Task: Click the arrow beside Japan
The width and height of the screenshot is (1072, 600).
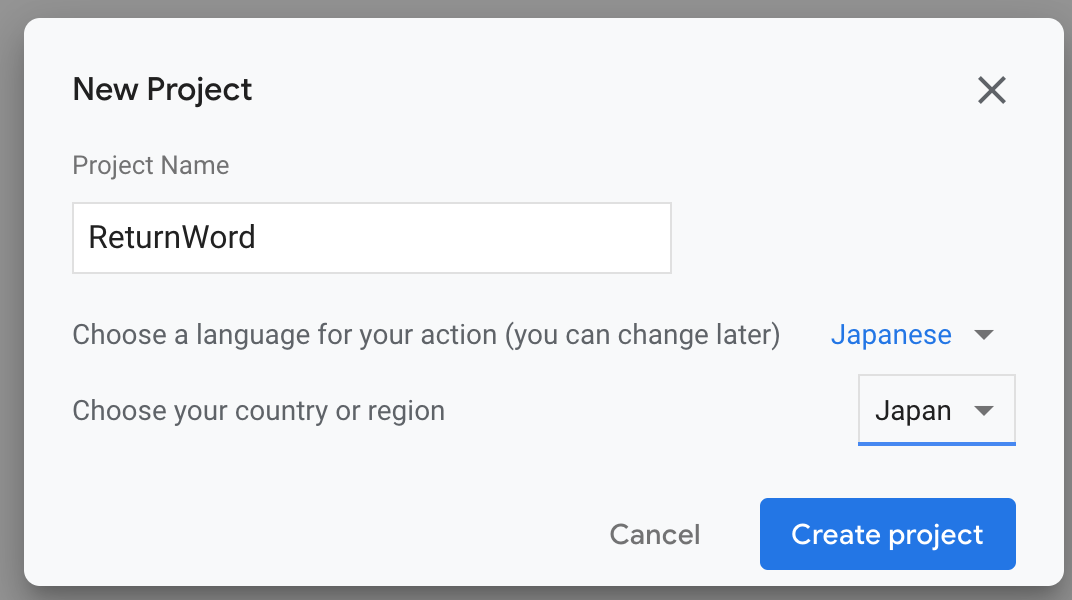Action: pyautogui.click(x=984, y=411)
